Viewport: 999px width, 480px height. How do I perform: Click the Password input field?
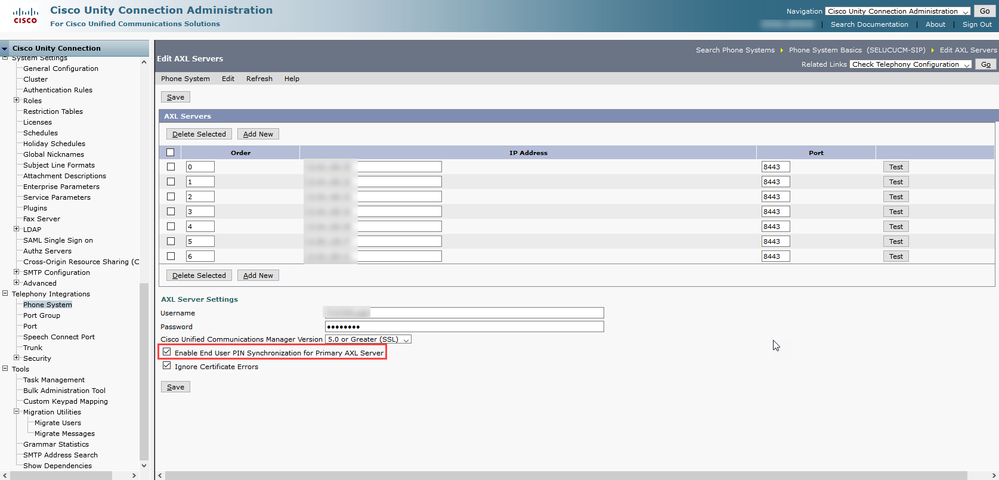[464, 326]
